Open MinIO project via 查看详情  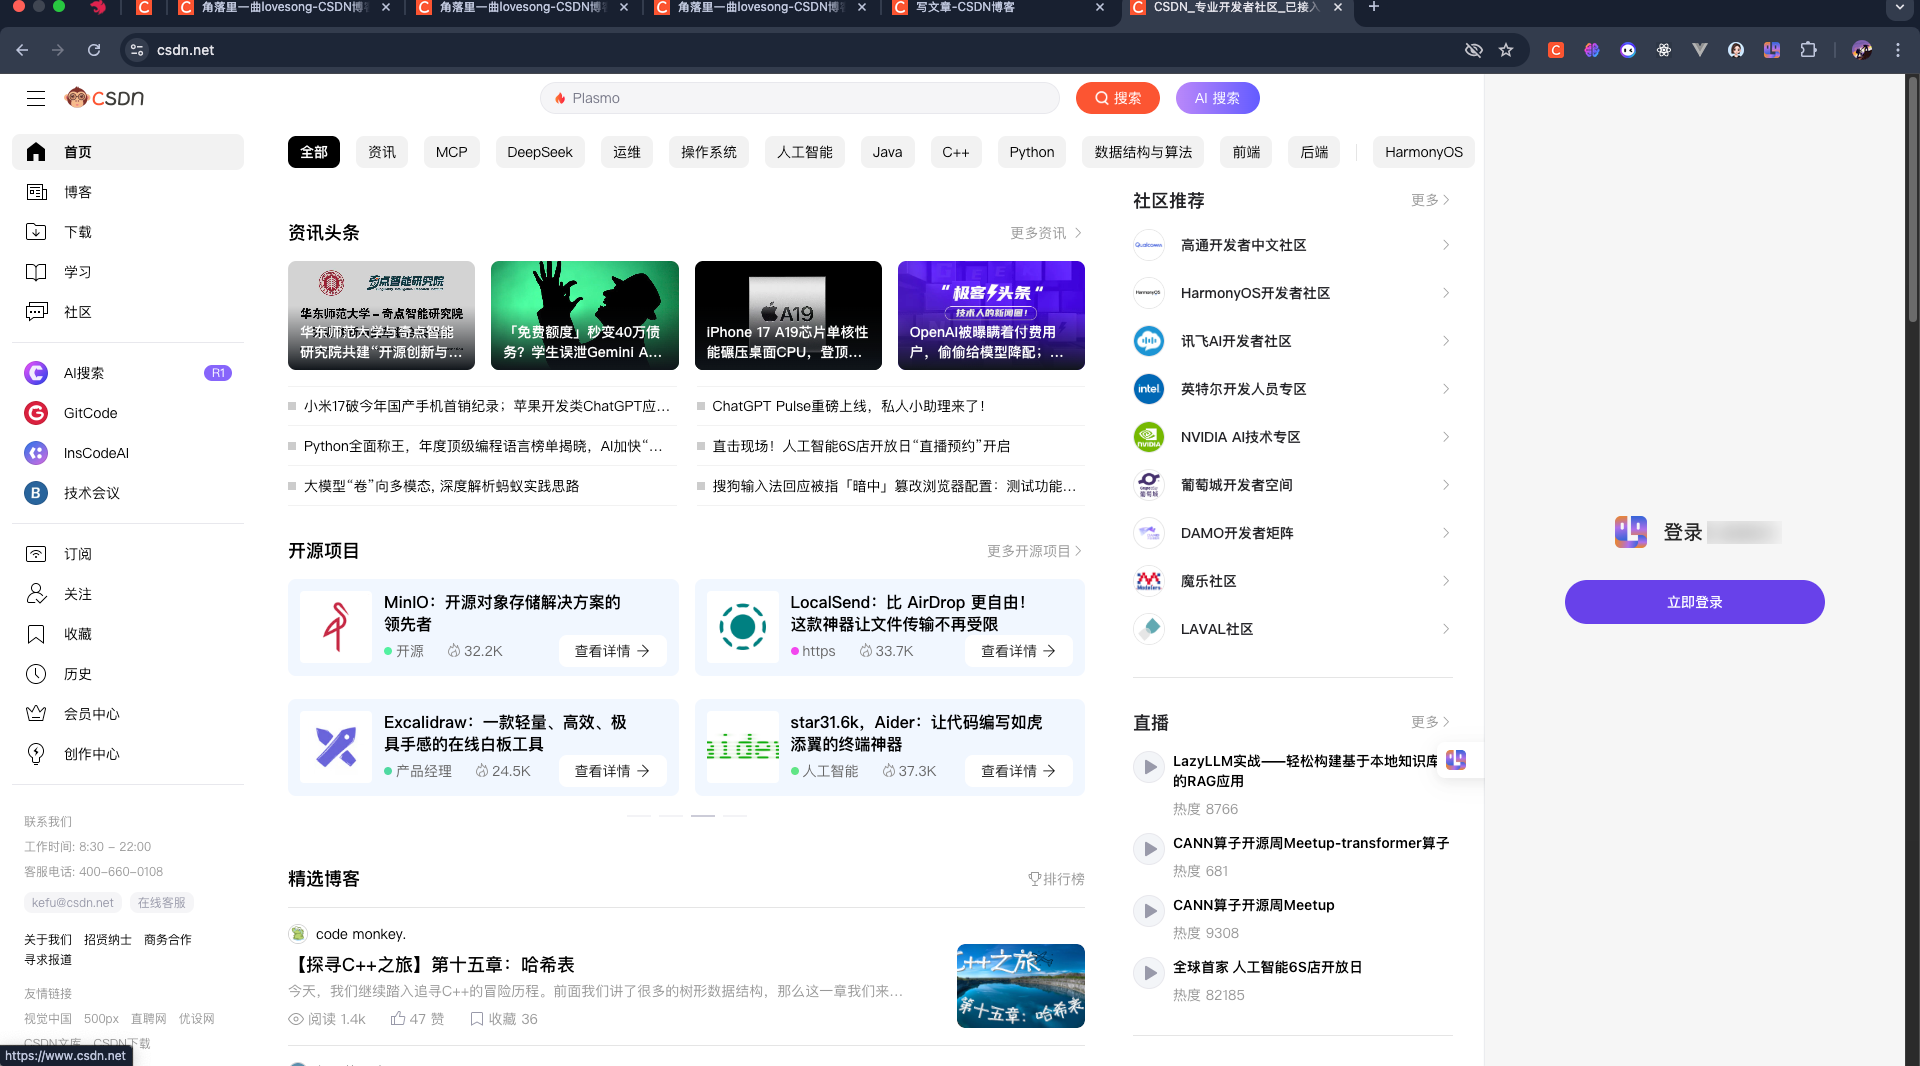point(612,651)
